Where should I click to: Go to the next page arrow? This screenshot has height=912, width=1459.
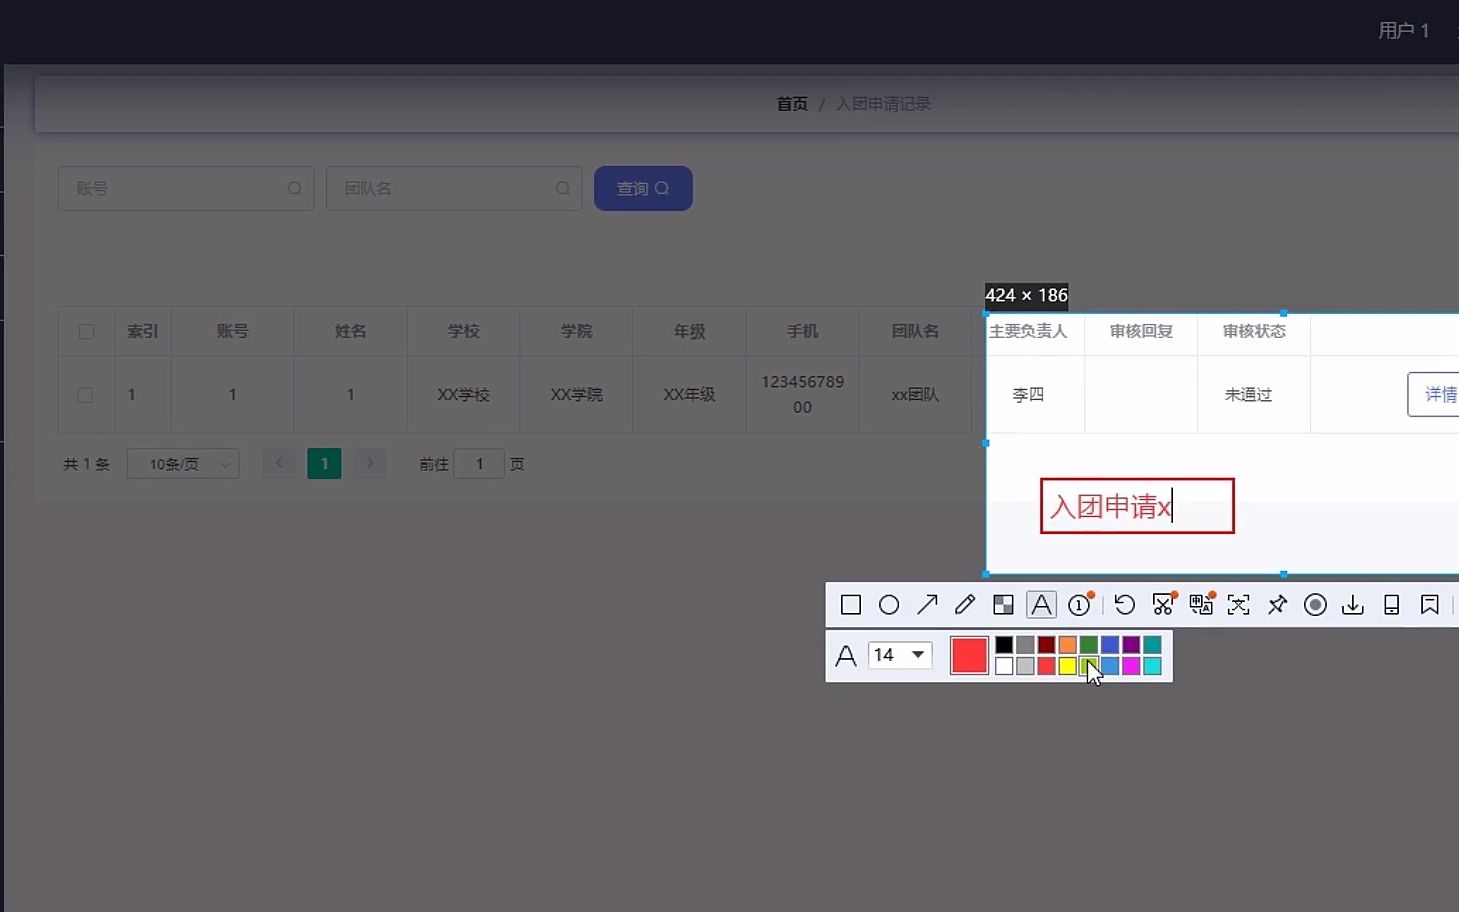[370, 463]
